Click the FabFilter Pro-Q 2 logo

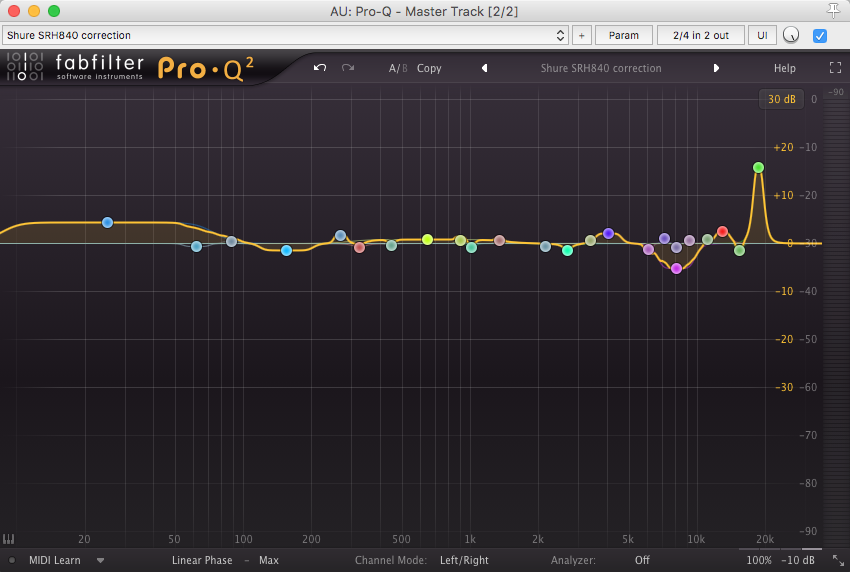click(x=130, y=68)
